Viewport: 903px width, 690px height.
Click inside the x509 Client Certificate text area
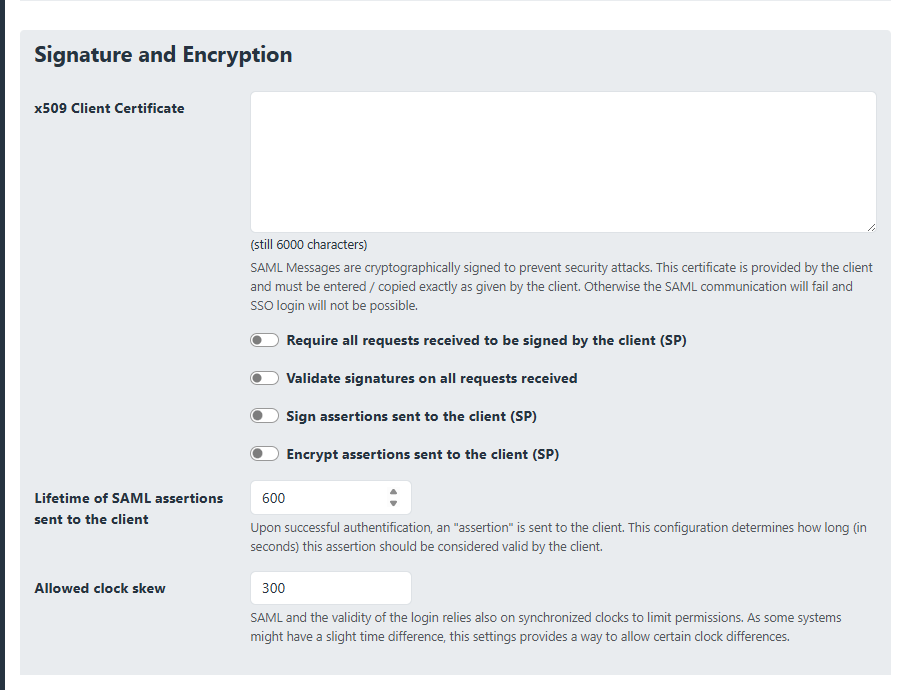coord(563,162)
